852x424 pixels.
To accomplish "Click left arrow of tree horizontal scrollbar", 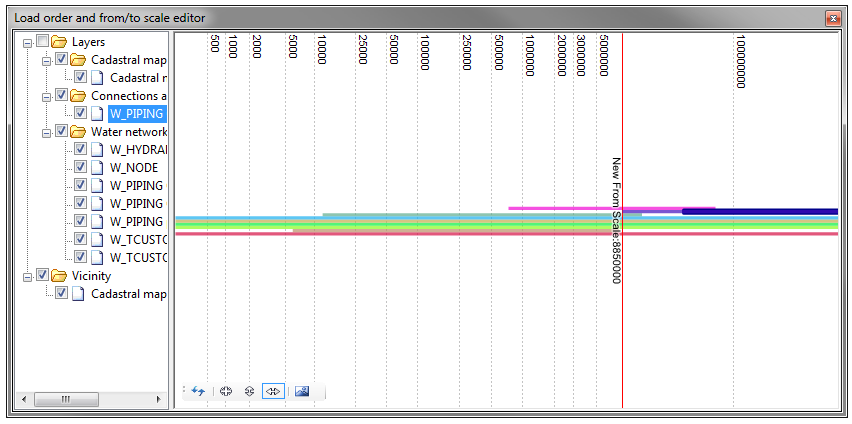I will [x=24, y=400].
